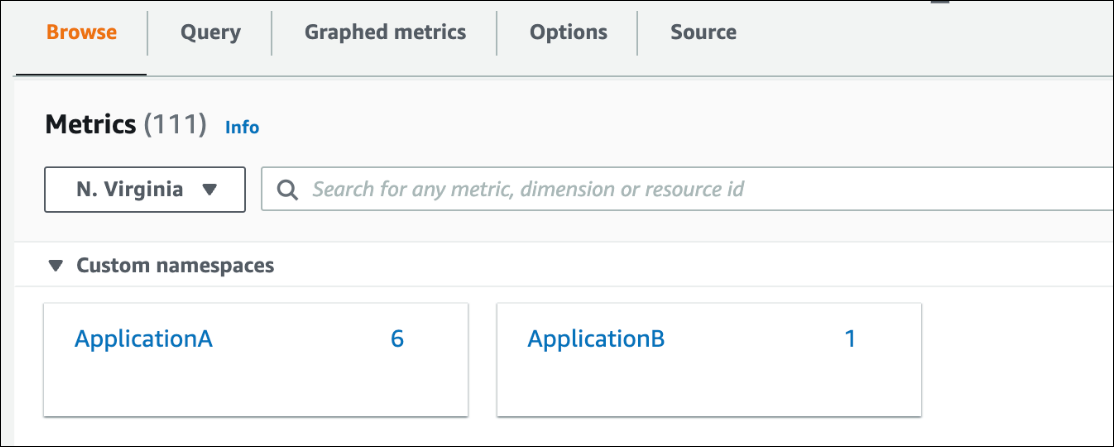Viewport: 1114px width, 447px height.
Task: Click the (111) metrics total count
Action: point(175,125)
